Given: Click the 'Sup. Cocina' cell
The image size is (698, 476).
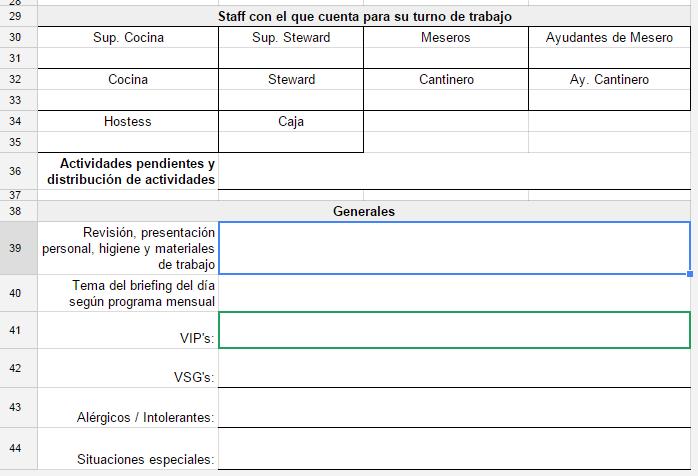Looking at the screenshot, I should [x=128, y=38].
